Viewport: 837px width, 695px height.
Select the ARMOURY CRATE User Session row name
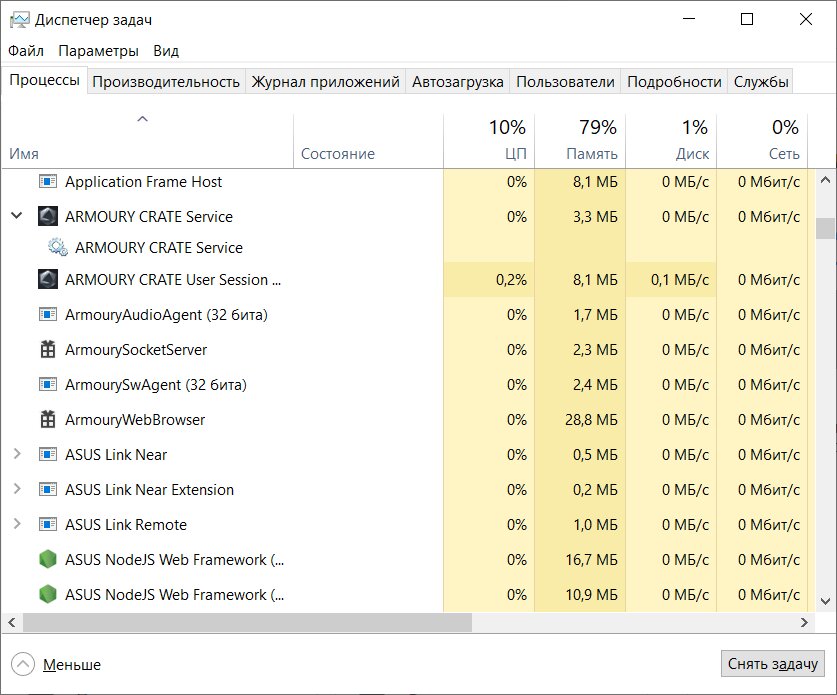point(173,280)
